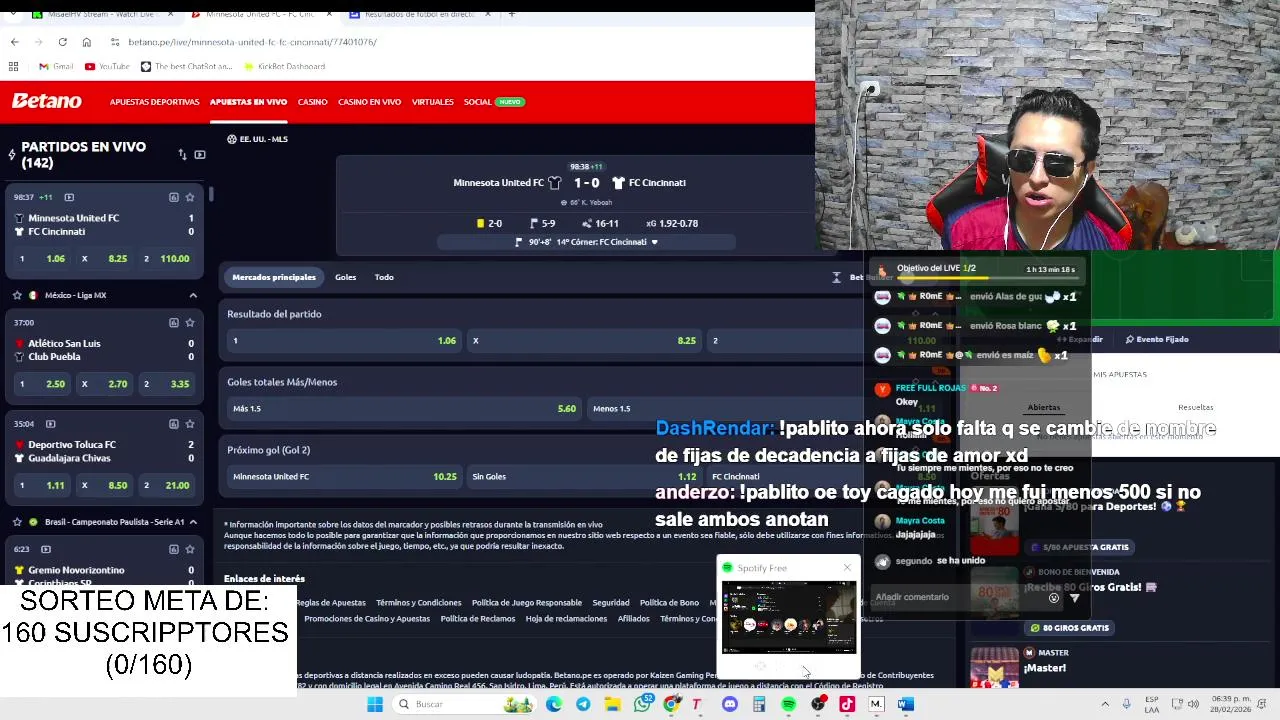The width and height of the screenshot is (1280, 720).
Task: Click the taskbar Buscar search box
Action: click(465, 704)
